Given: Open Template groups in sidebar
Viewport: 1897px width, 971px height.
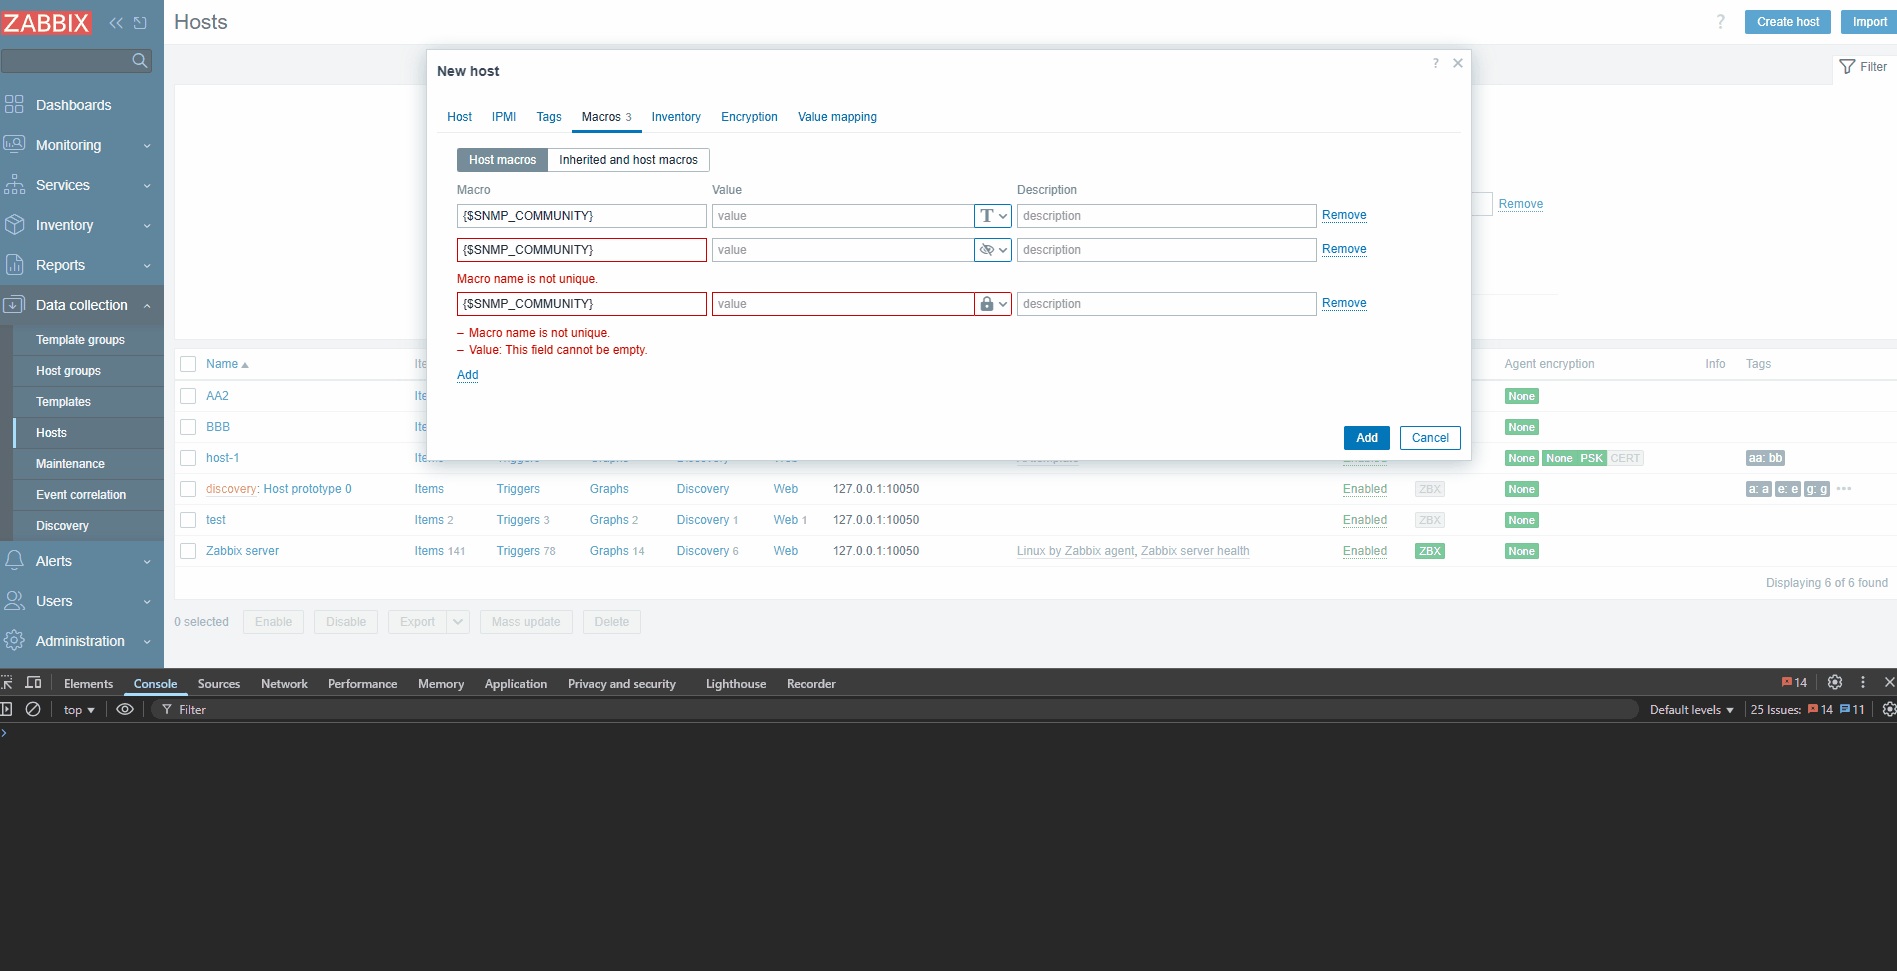Looking at the screenshot, I should pyautogui.click(x=80, y=340).
